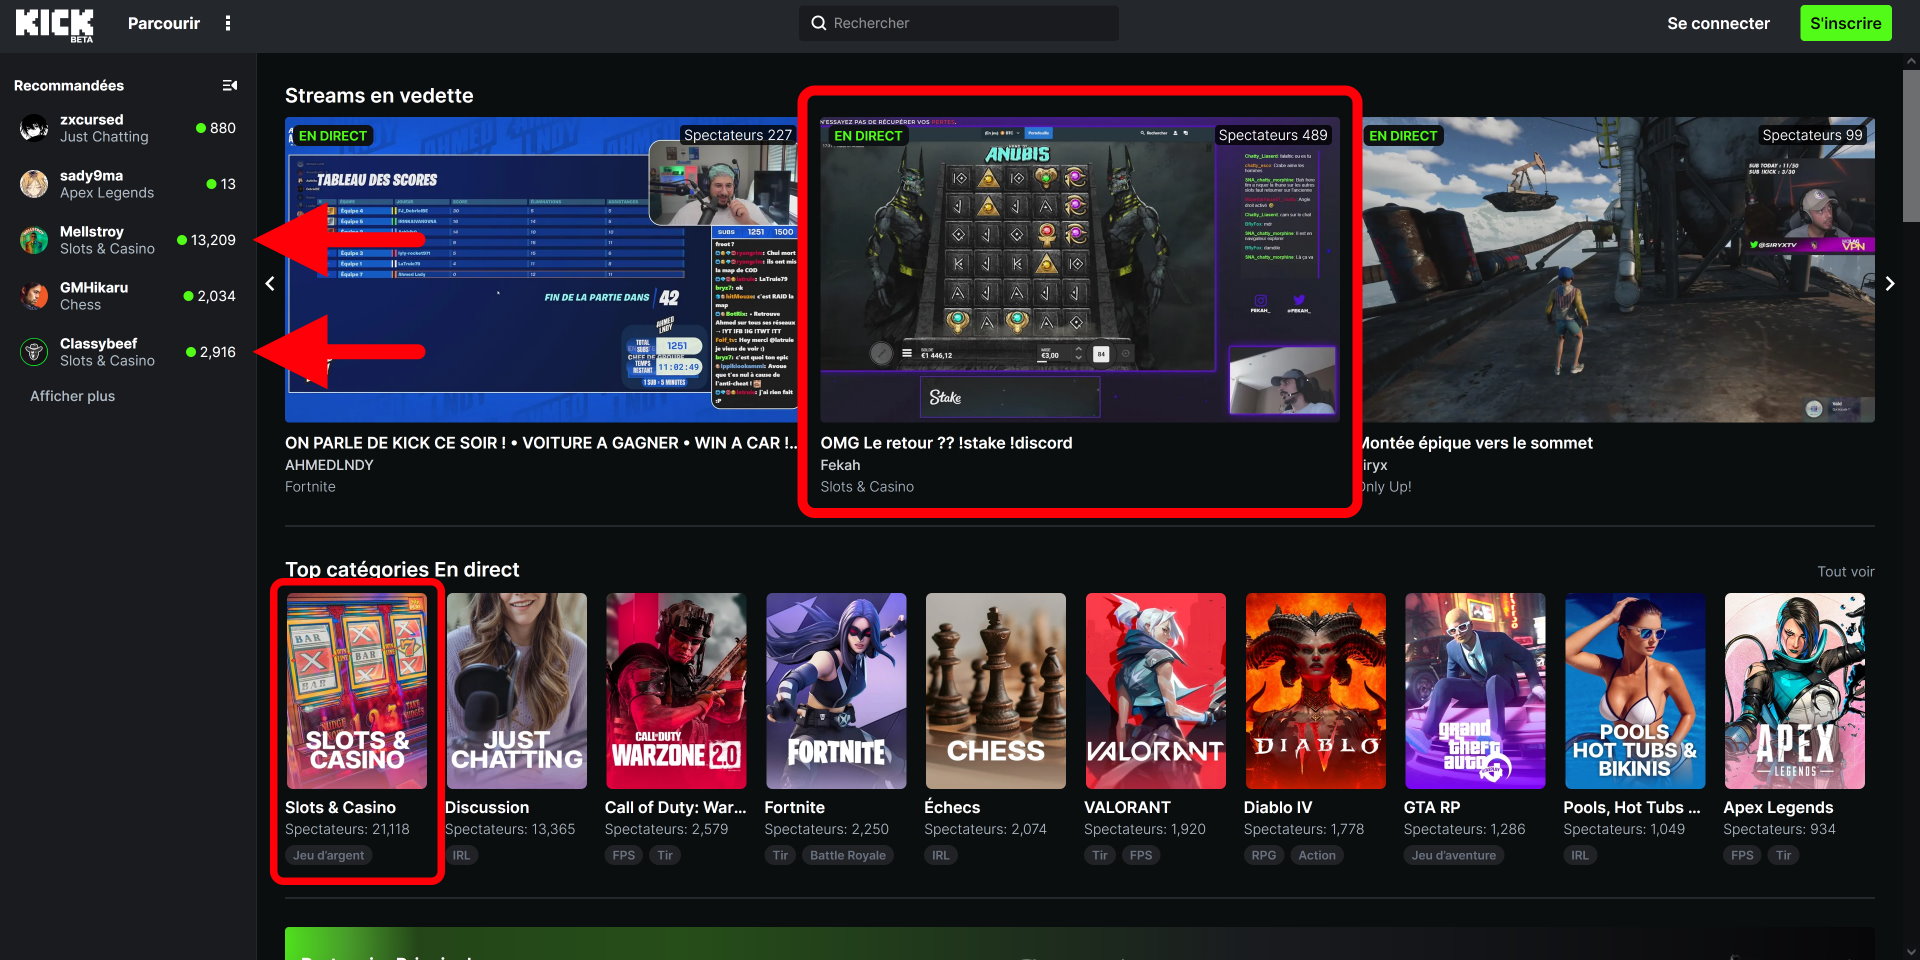The width and height of the screenshot is (1920, 960).
Task: Open sady9ma's avatar
Action: pyautogui.click(x=34, y=184)
